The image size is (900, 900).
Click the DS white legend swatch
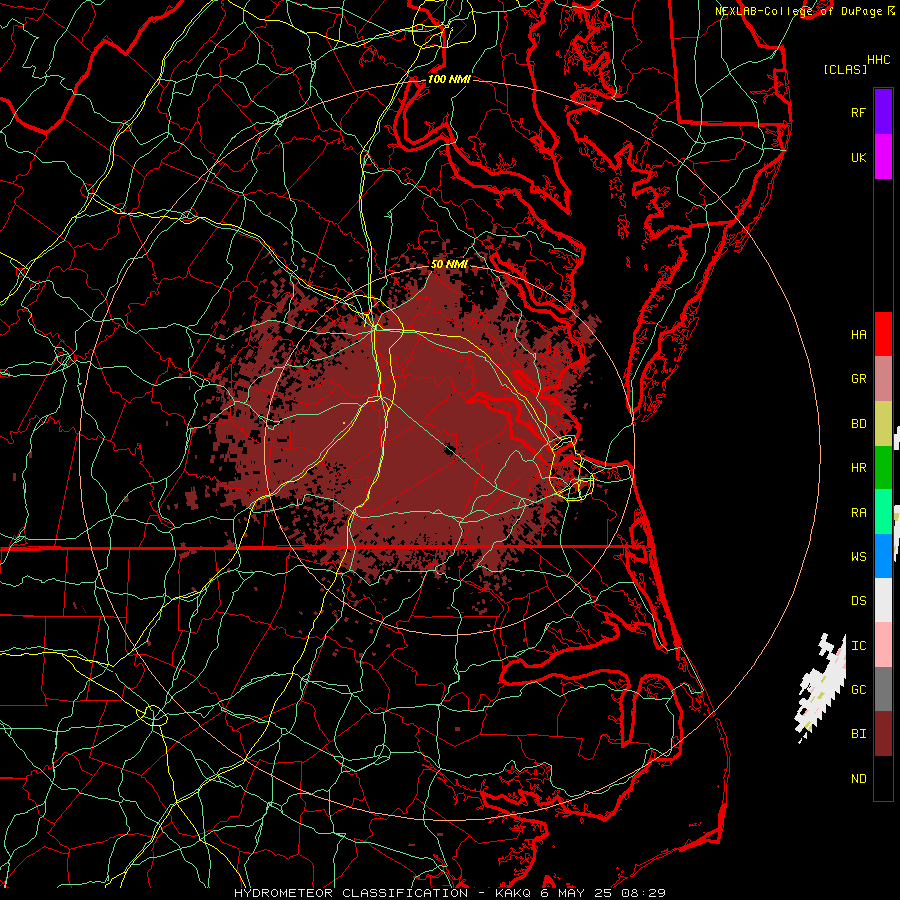883,600
